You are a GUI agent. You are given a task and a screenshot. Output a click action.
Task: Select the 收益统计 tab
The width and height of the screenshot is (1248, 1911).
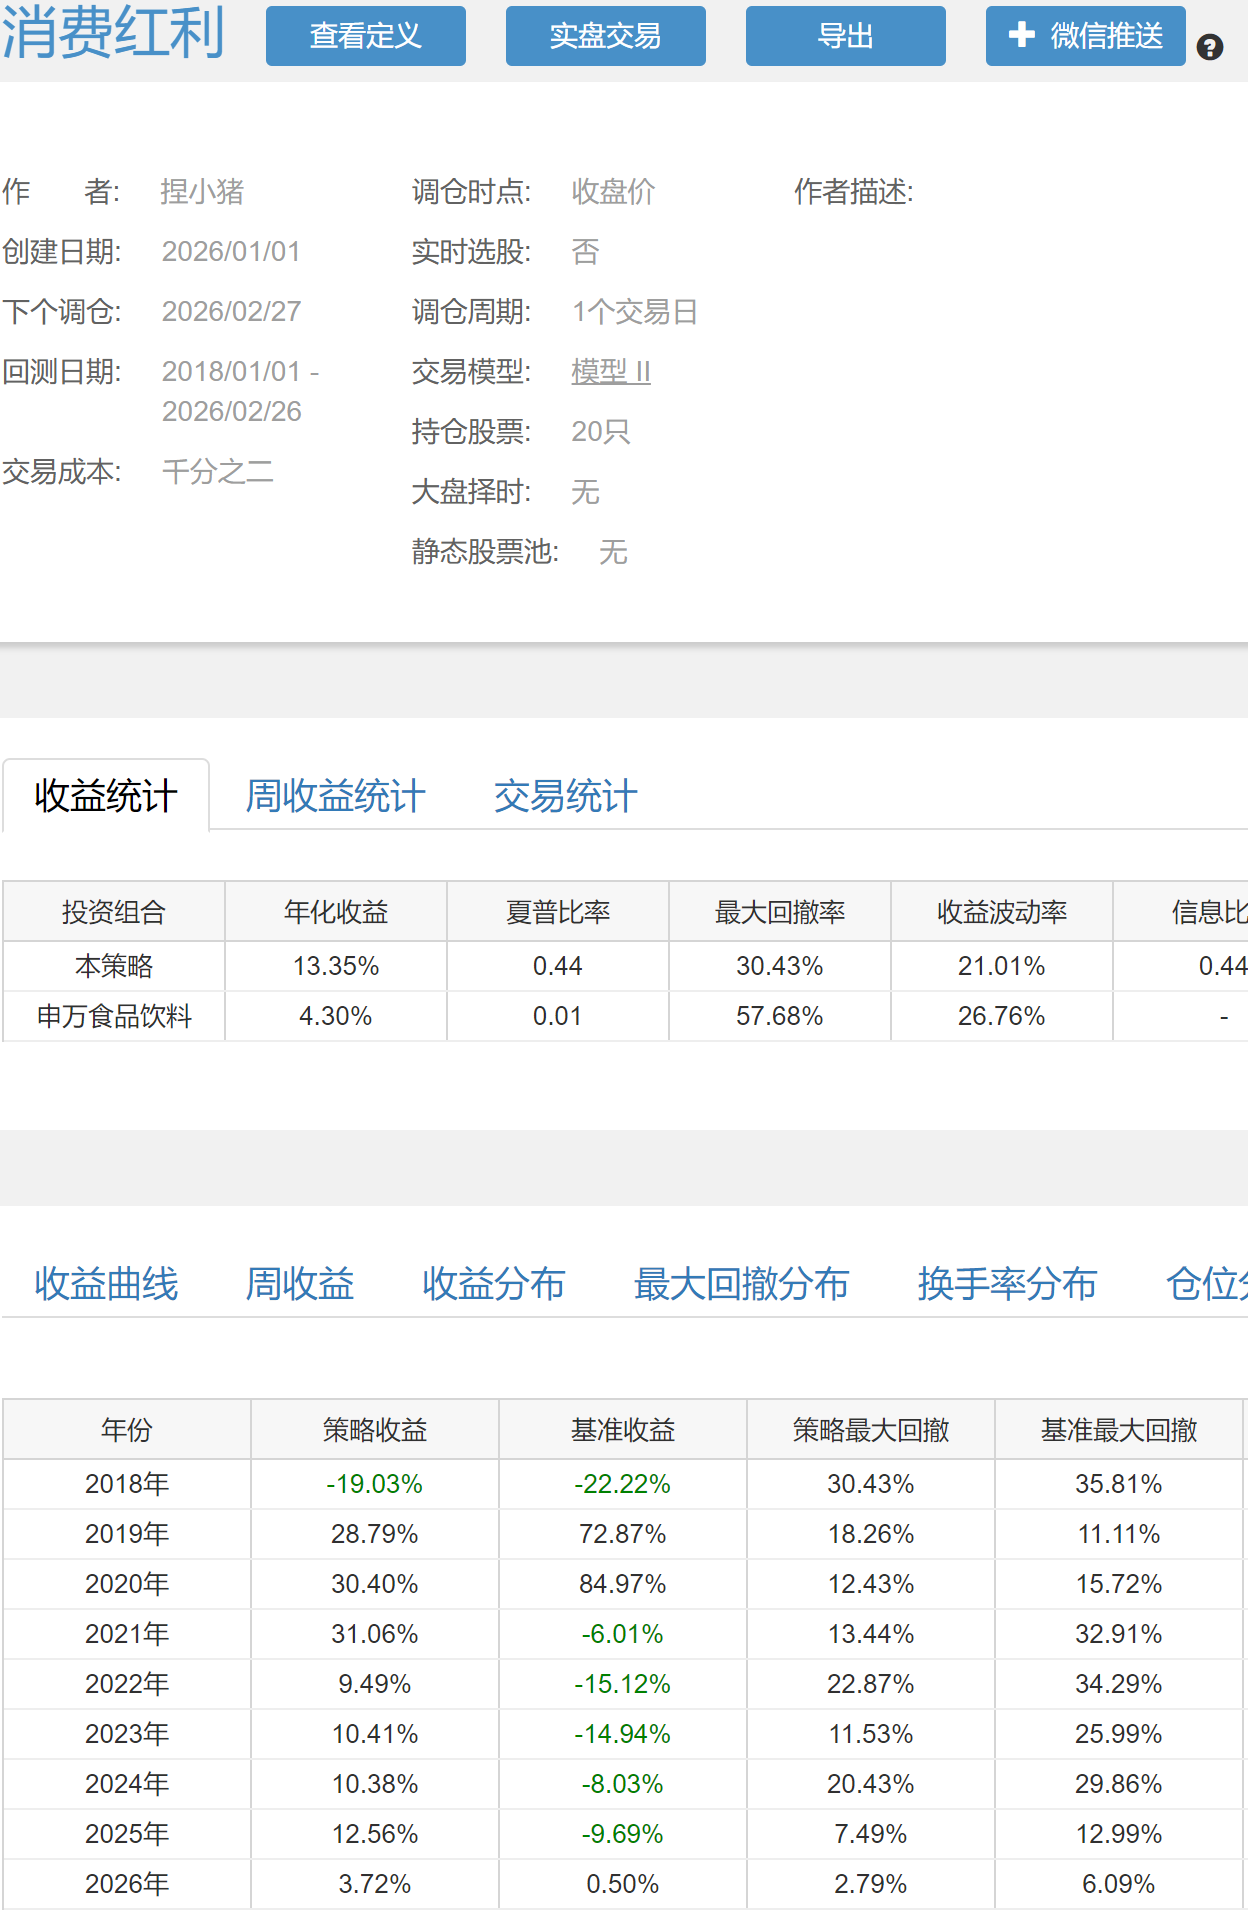coord(106,797)
